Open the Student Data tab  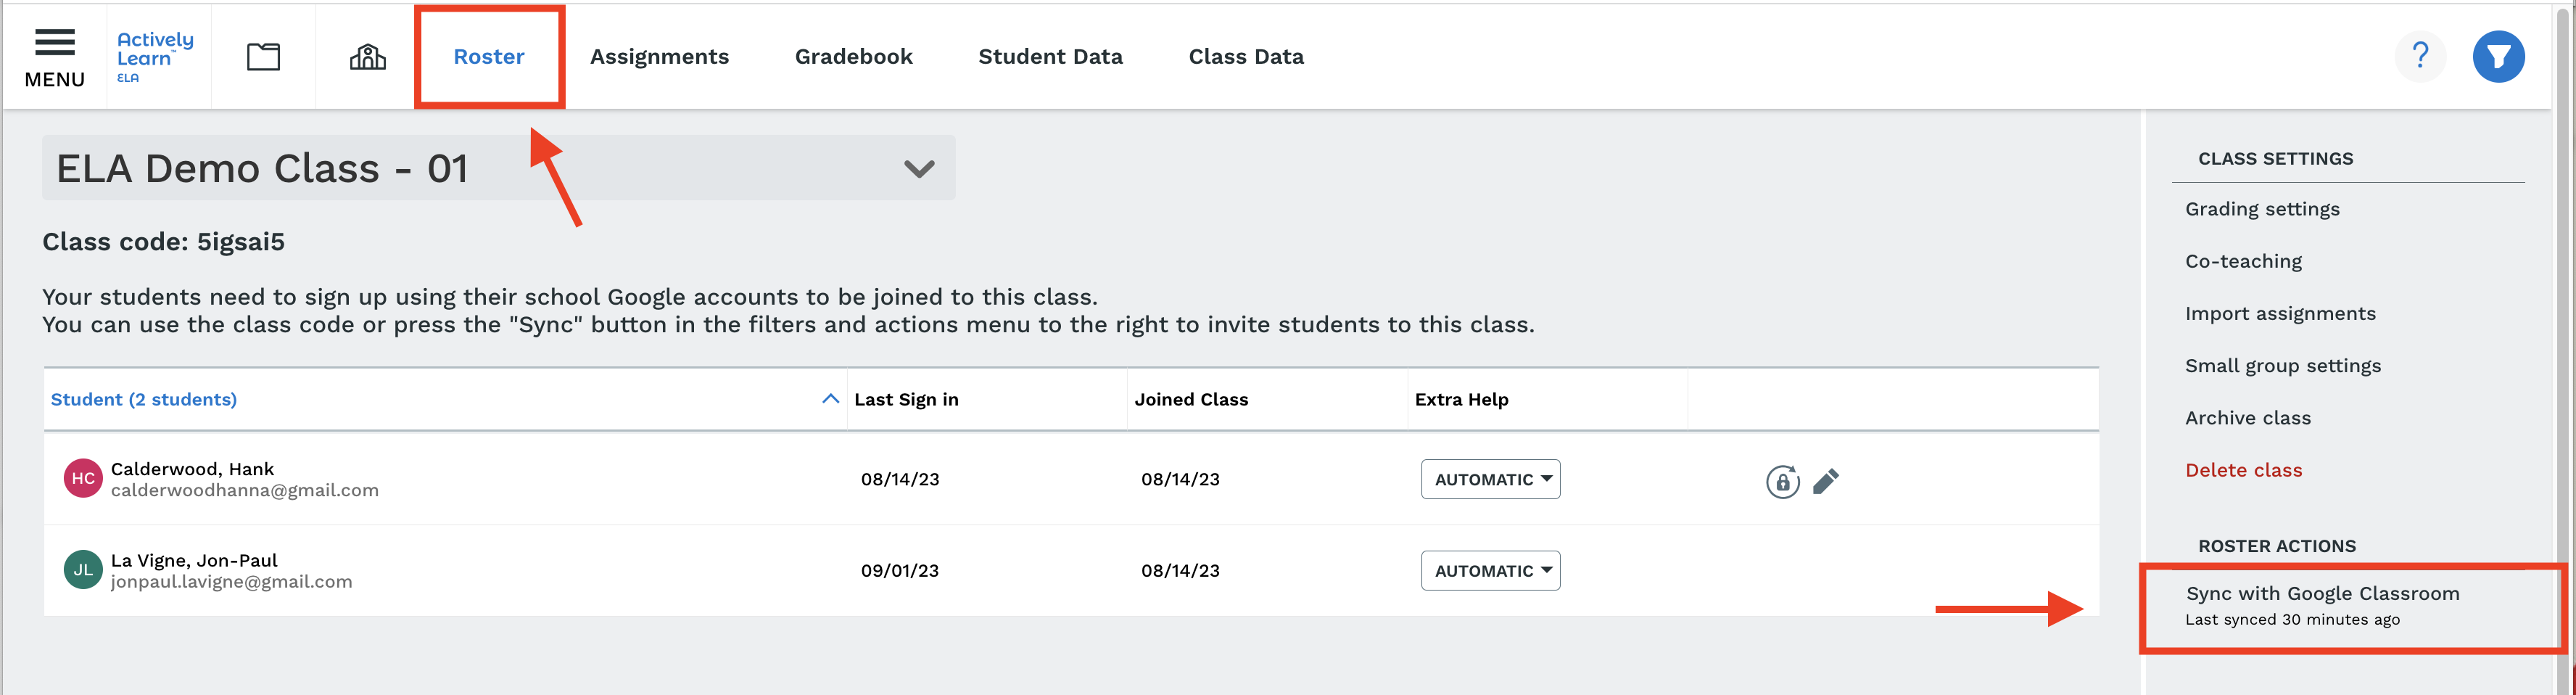click(x=1050, y=57)
